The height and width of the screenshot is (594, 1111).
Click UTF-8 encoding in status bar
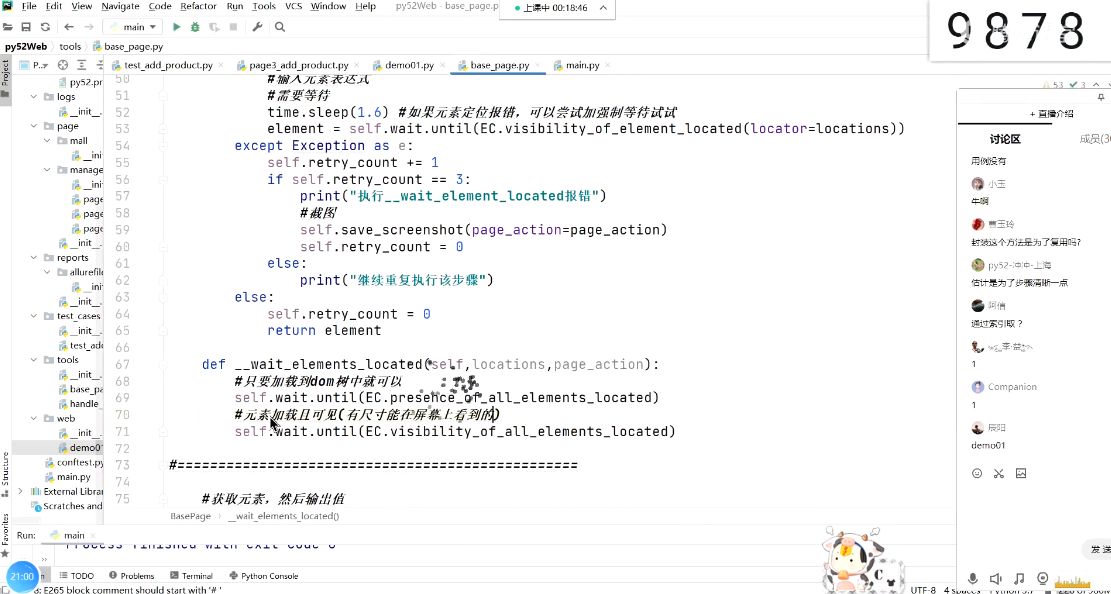click(923, 590)
